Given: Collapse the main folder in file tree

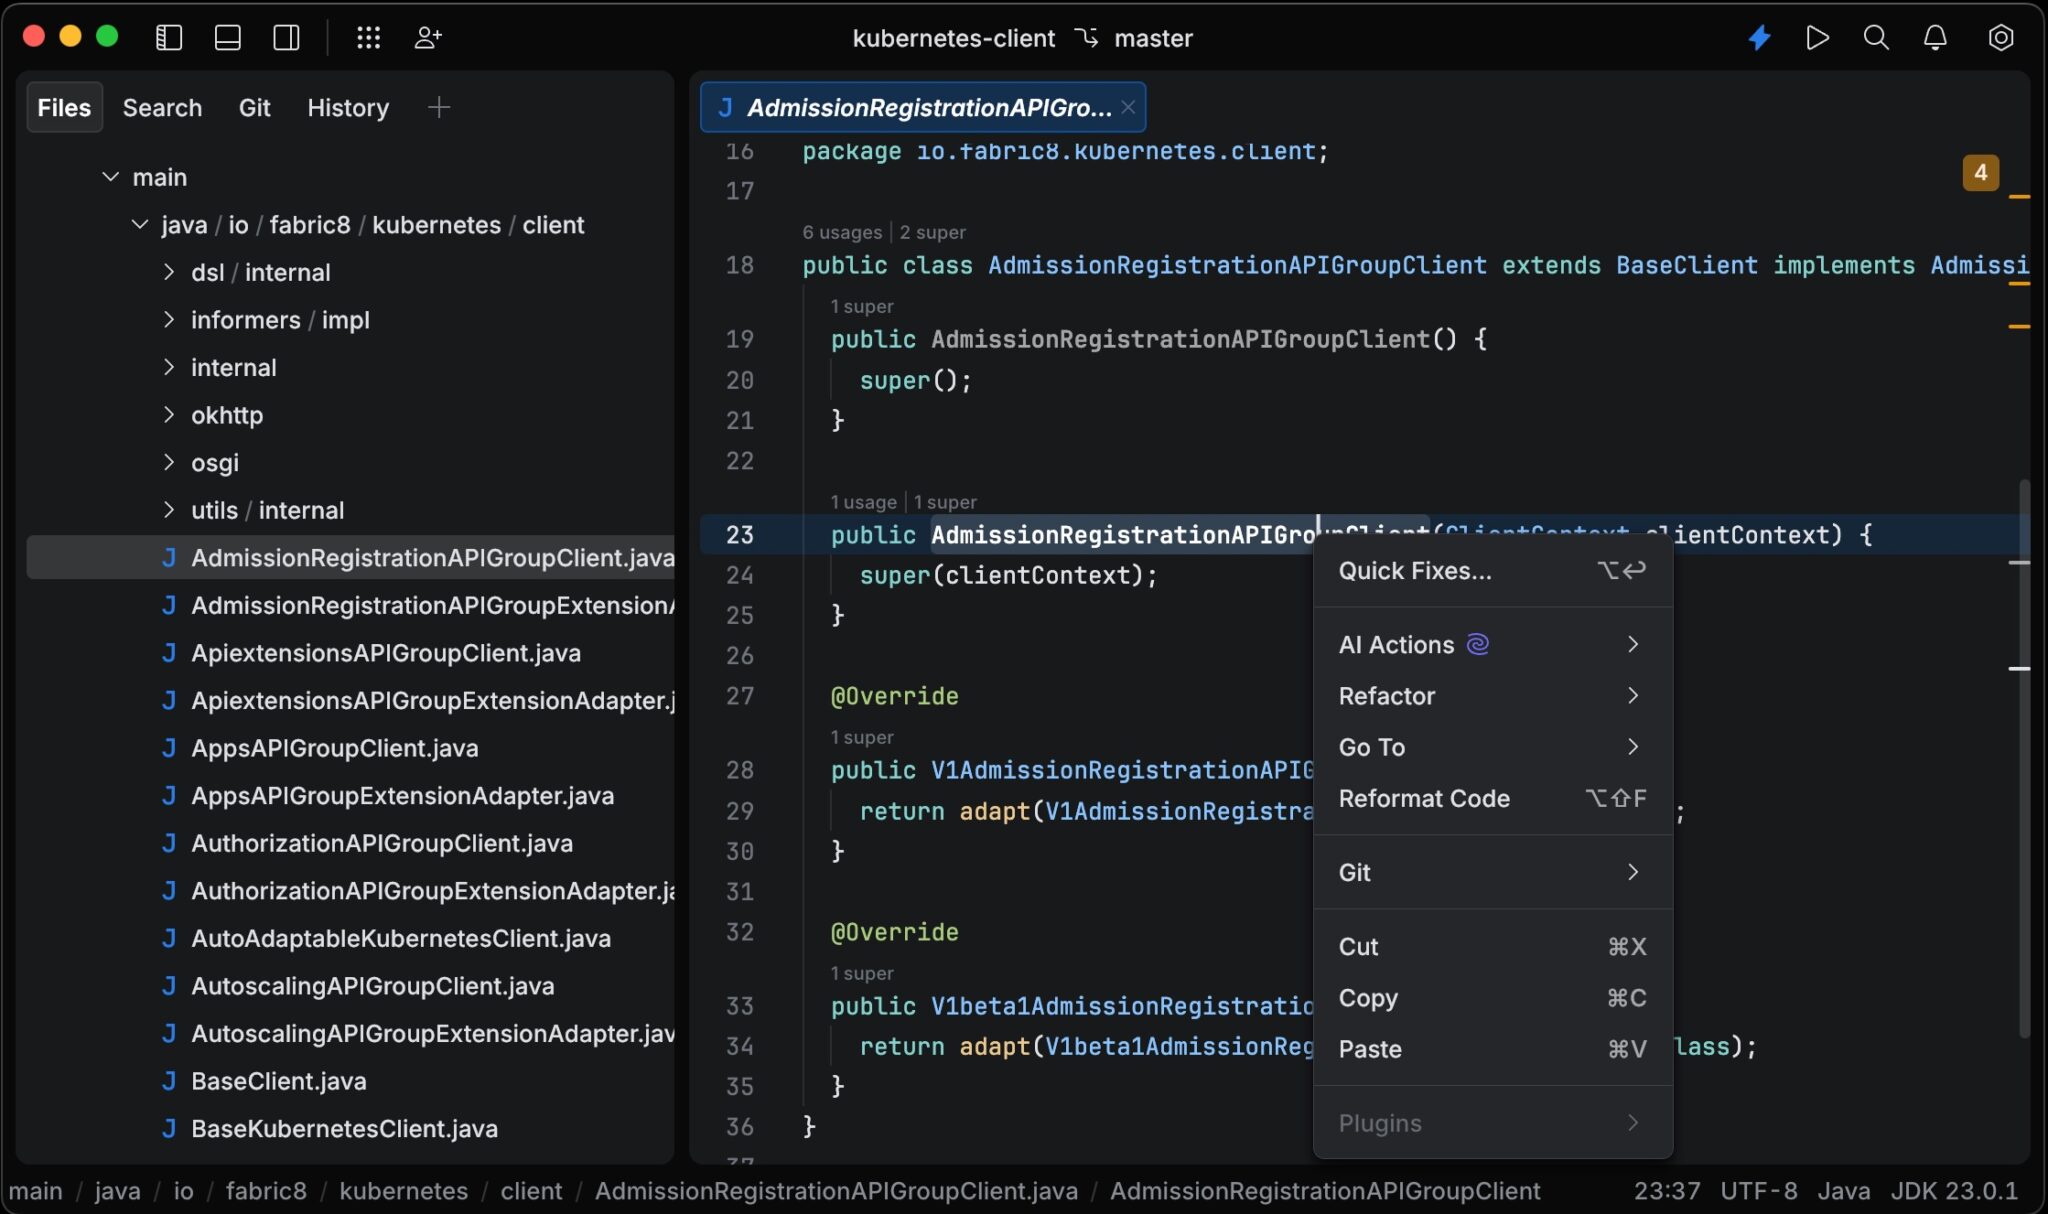Looking at the screenshot, I should (x=111, y=177).
